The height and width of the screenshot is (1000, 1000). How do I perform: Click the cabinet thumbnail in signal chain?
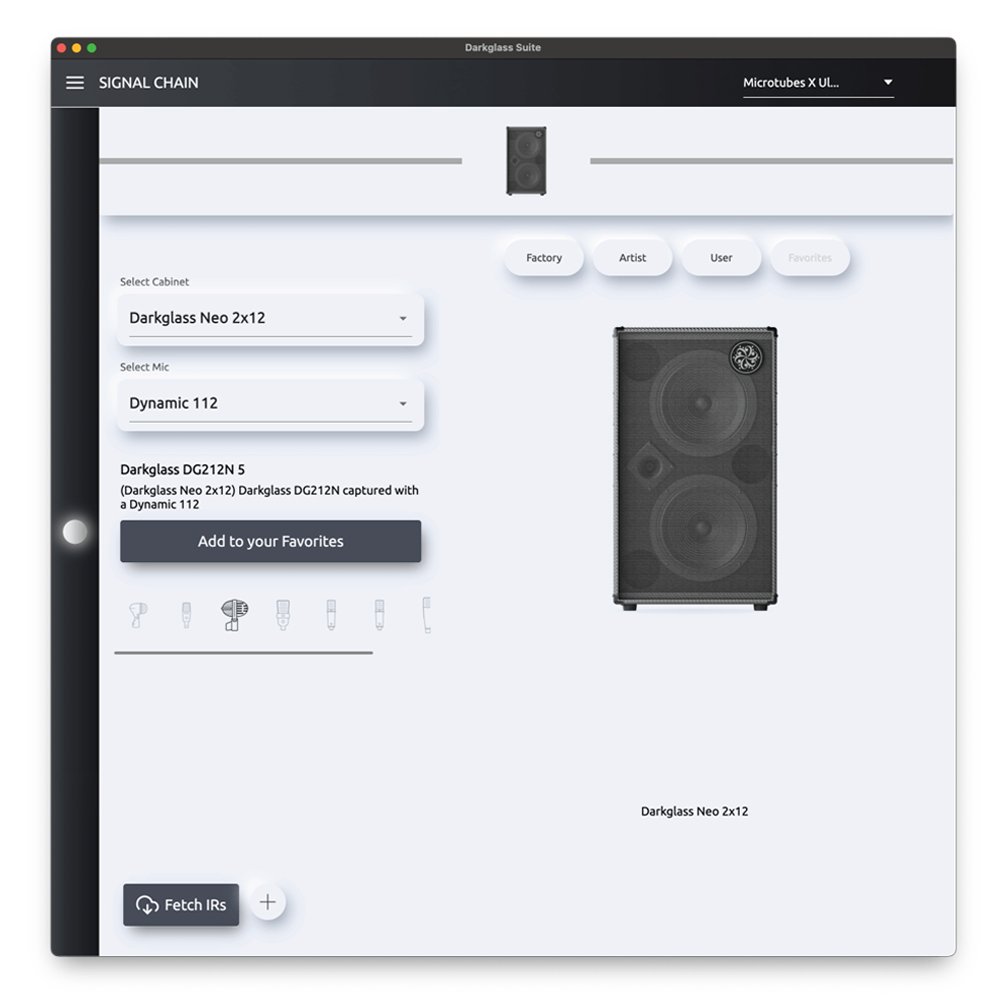click(526, 161)
